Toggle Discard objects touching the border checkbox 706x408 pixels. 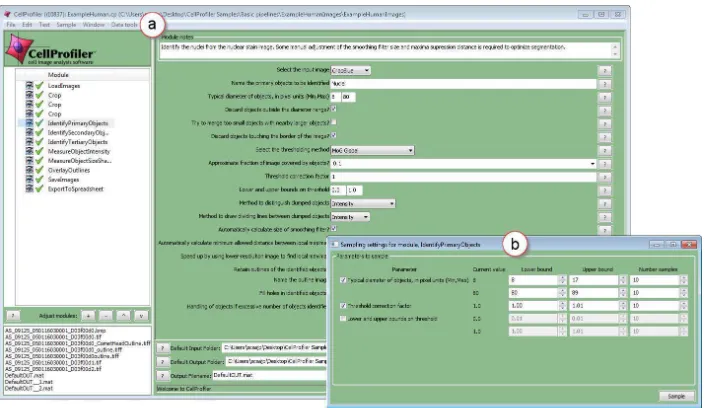(x=334, y=135)
